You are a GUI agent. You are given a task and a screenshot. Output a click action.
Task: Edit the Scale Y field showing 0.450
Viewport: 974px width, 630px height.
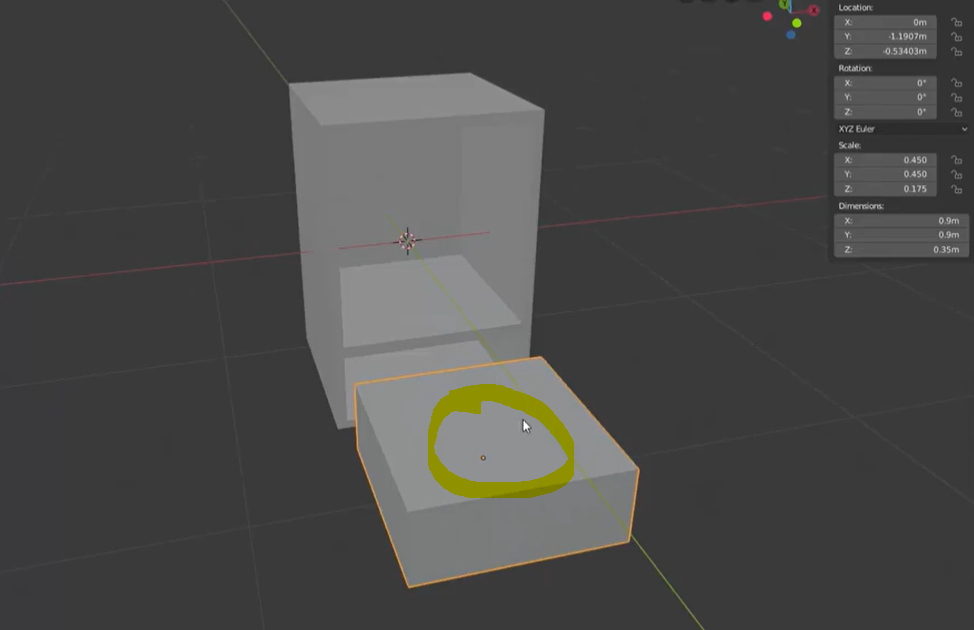pyautogui.click(x=885, y=175)
